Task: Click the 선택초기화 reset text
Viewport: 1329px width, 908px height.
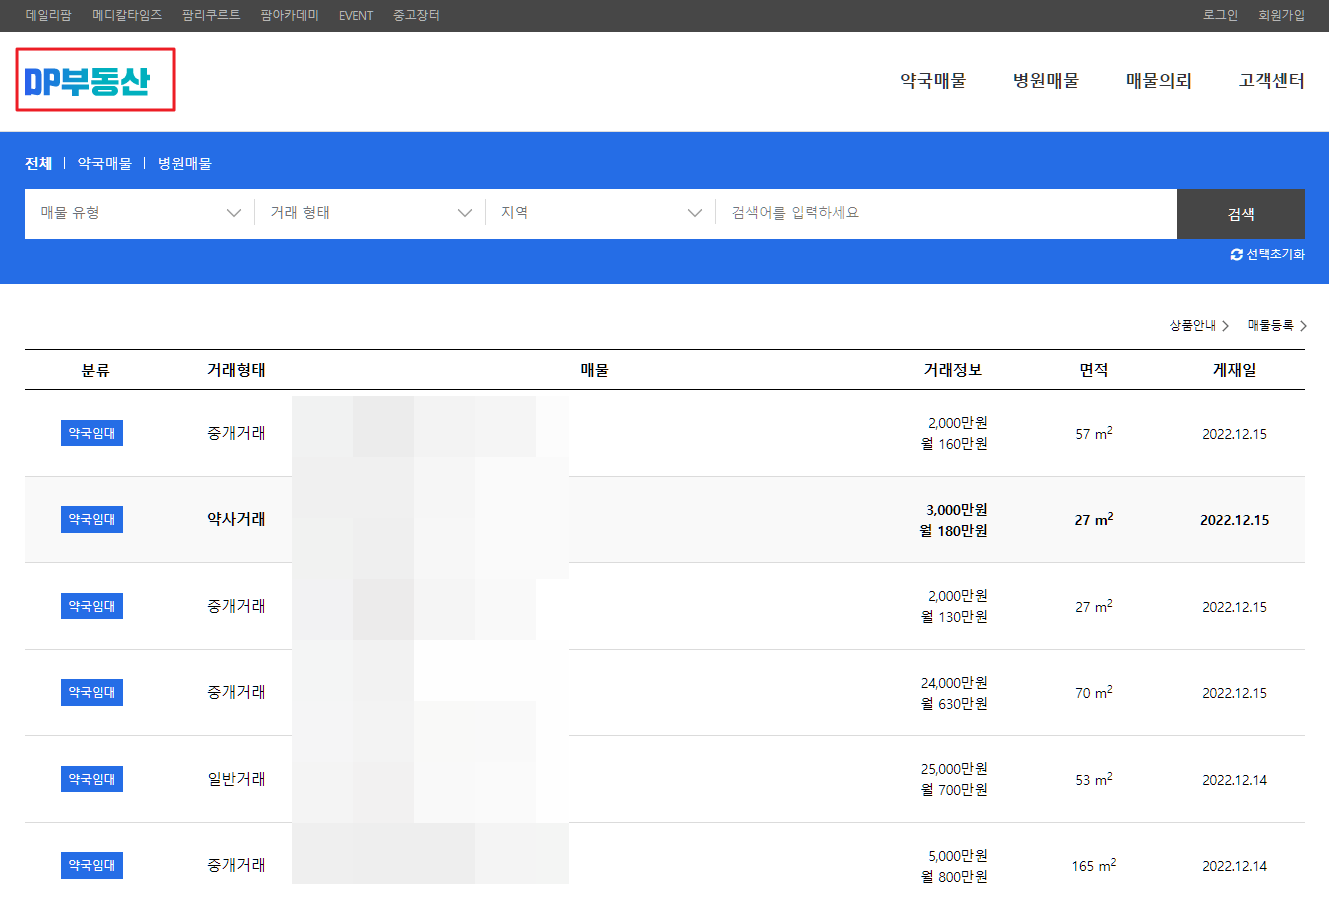Action: click(1275, 255)
